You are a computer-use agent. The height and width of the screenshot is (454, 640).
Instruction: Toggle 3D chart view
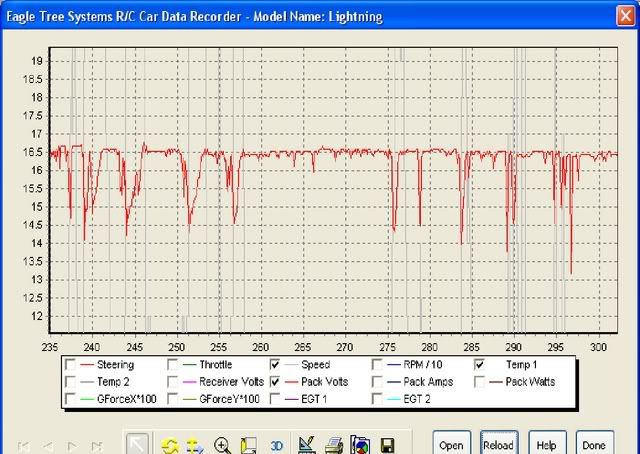tap(278, 446)
